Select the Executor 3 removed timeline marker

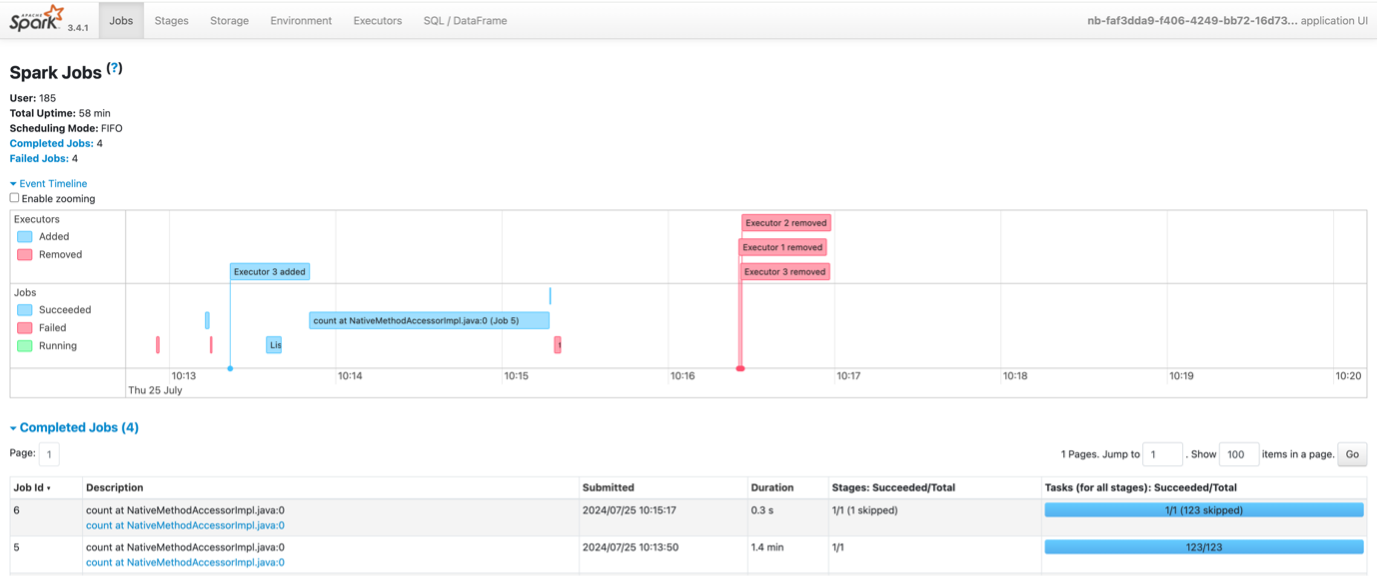[785, 271]
